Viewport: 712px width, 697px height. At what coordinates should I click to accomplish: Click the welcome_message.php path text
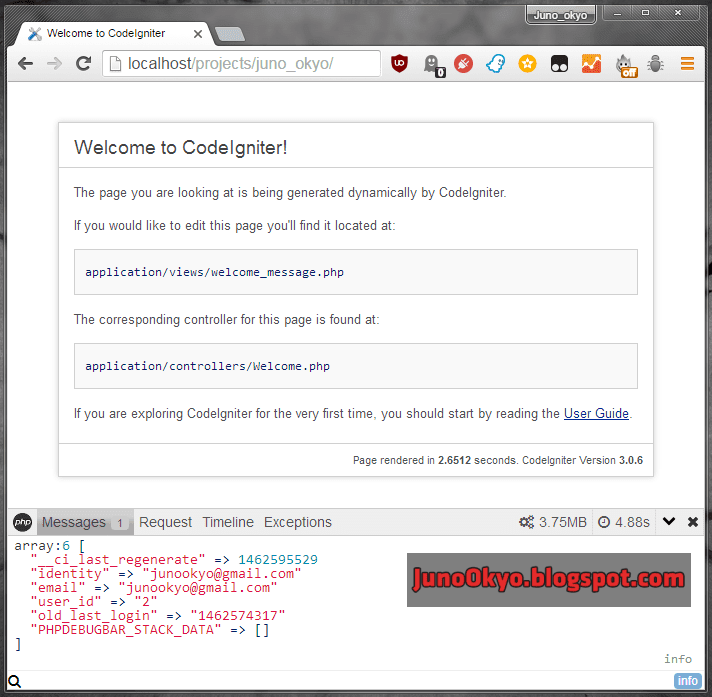pos(214,272)
